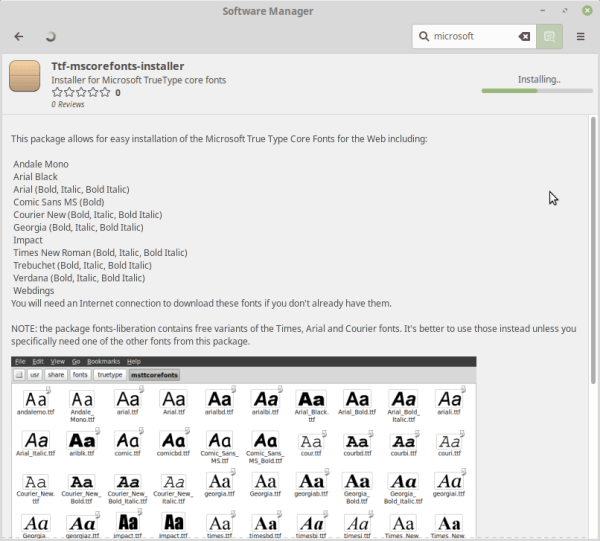Click the font folder screenshot thumbnail

(244, 447)
